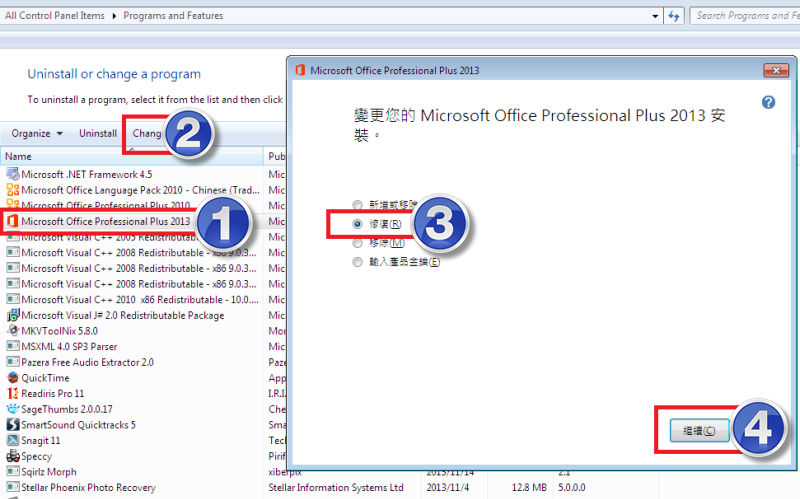Click the Microsoft .NET Framework 4.5 icon
This screenshot has width=800, height=499.
[13, 174]
